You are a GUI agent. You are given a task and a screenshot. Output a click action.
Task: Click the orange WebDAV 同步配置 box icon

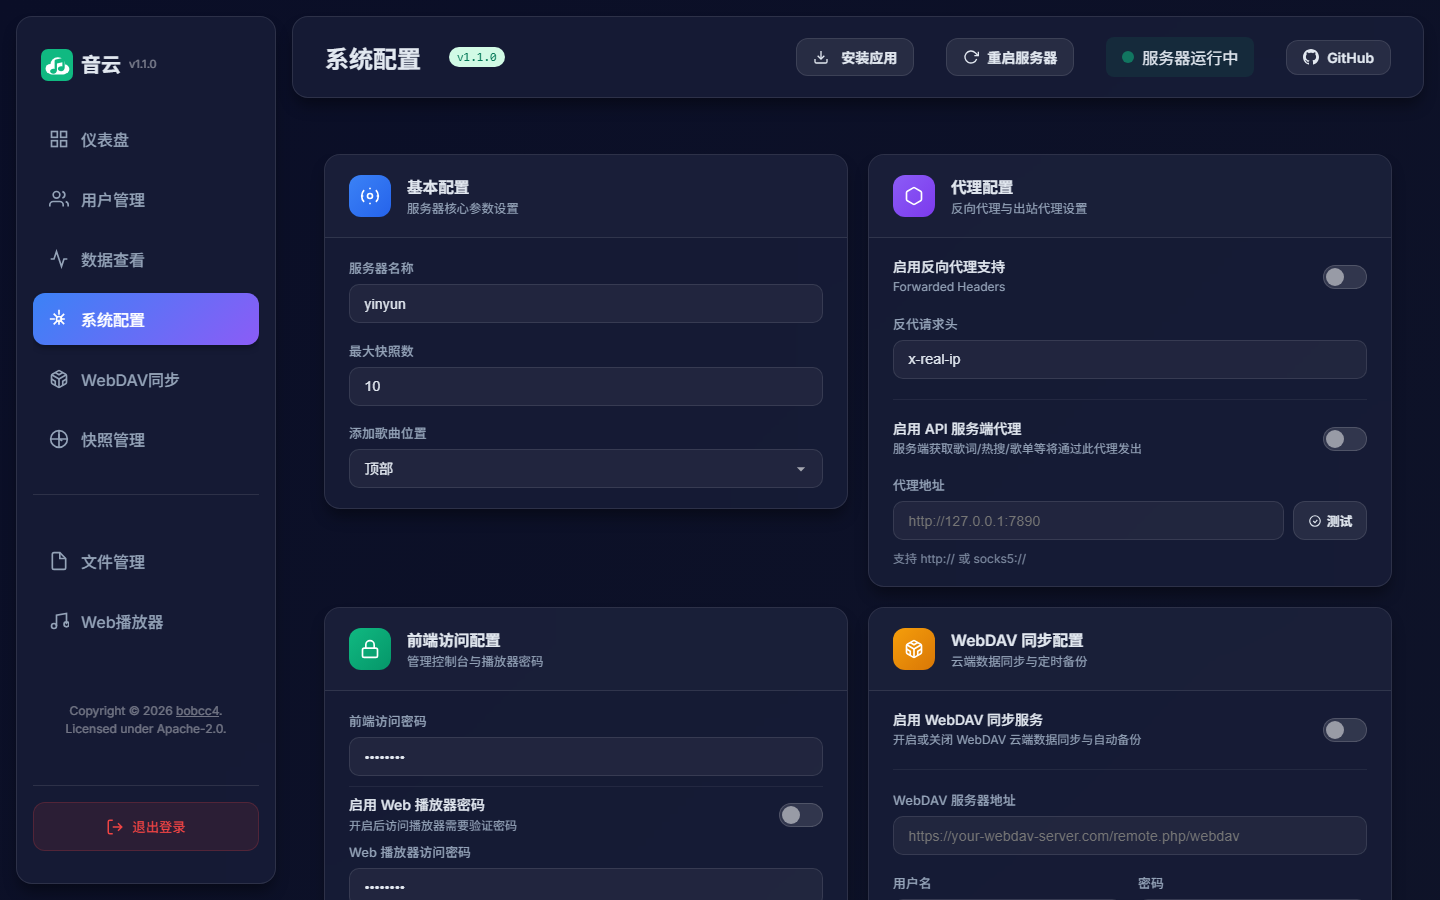(x=914, y=649)
